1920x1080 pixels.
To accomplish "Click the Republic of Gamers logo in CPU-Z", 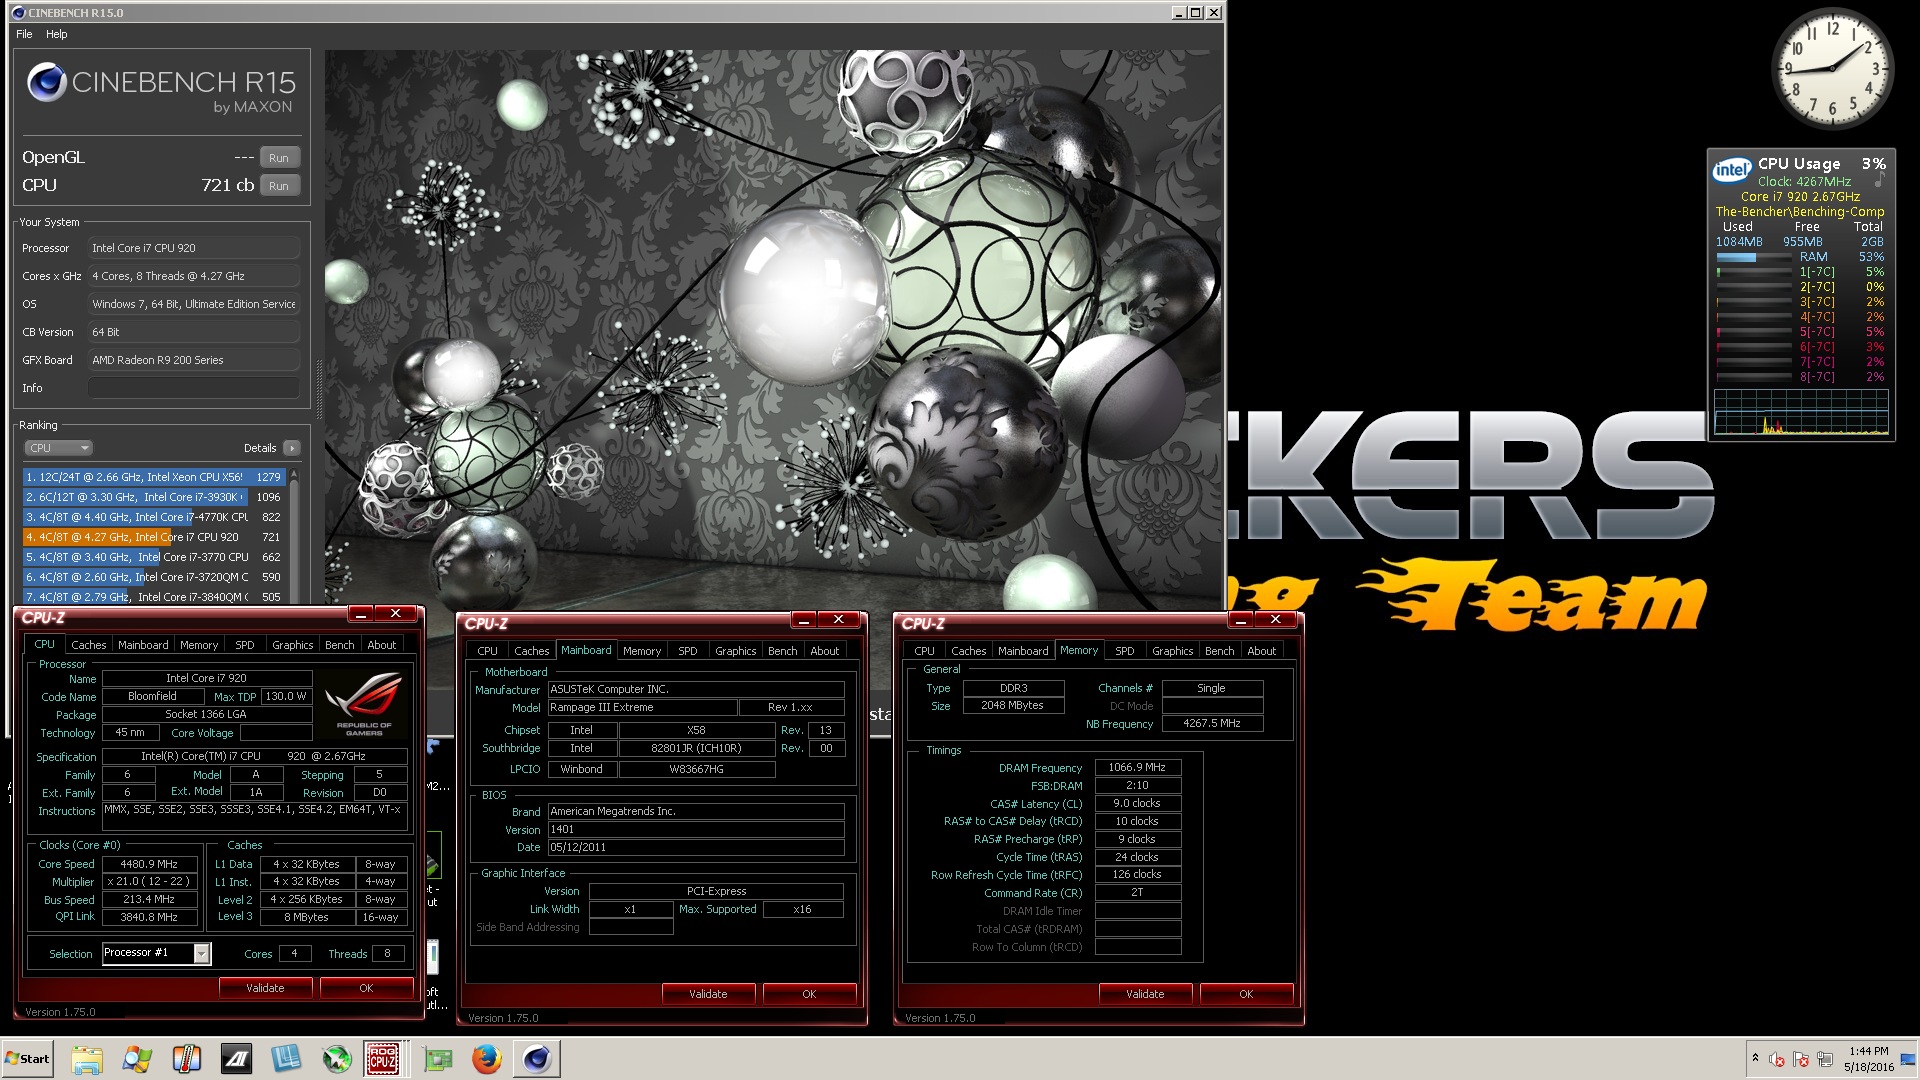I will (364, 703).
